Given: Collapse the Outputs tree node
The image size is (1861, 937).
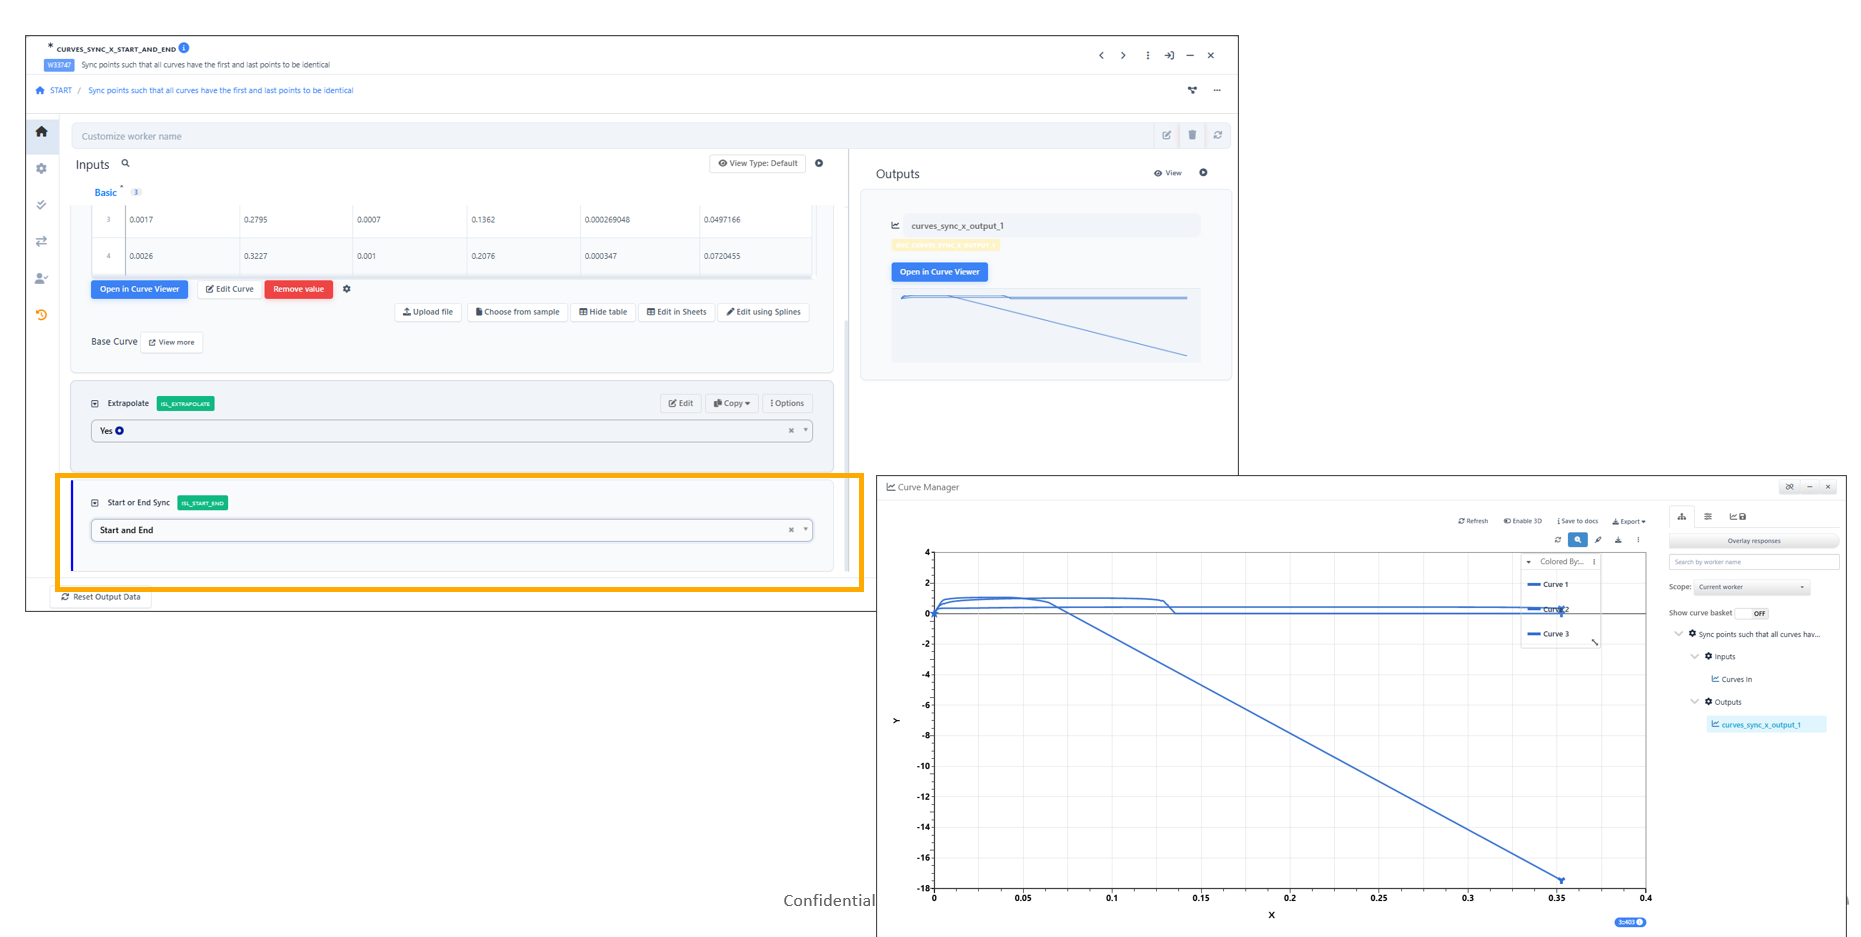Looking at the screenshot, I should pos(1694,702).
